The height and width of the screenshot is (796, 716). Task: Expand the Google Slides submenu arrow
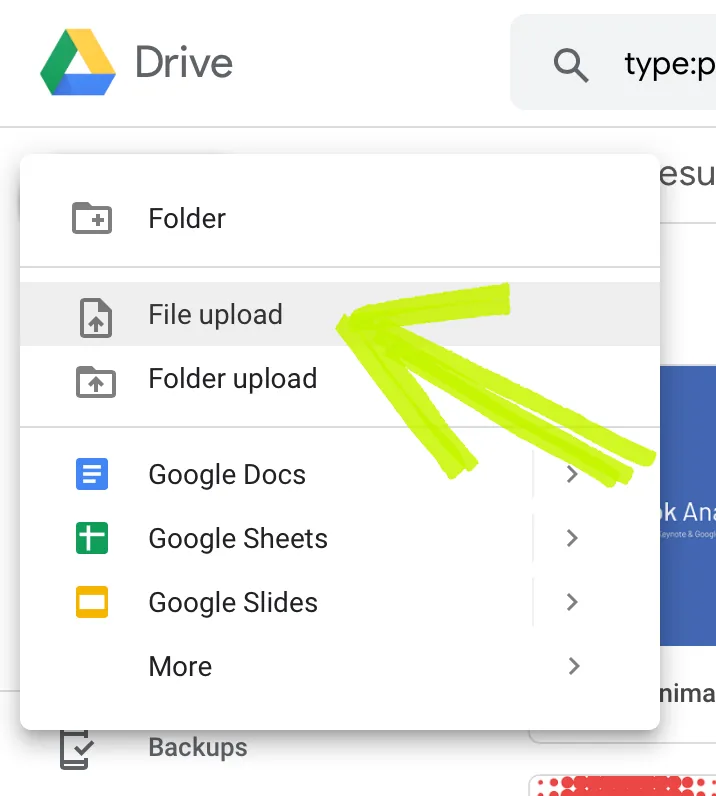click(x=572, y=602)
